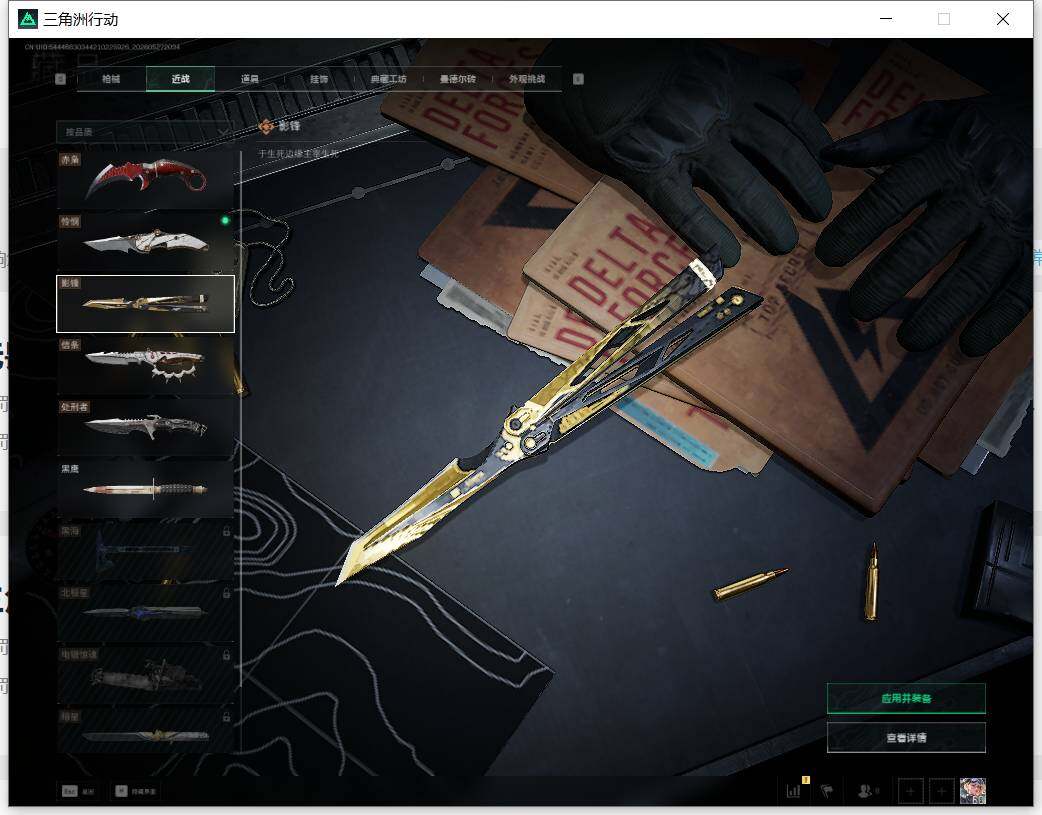
Task: Click the lock icon on the bottom winged dagger
Action: [227, 717]
